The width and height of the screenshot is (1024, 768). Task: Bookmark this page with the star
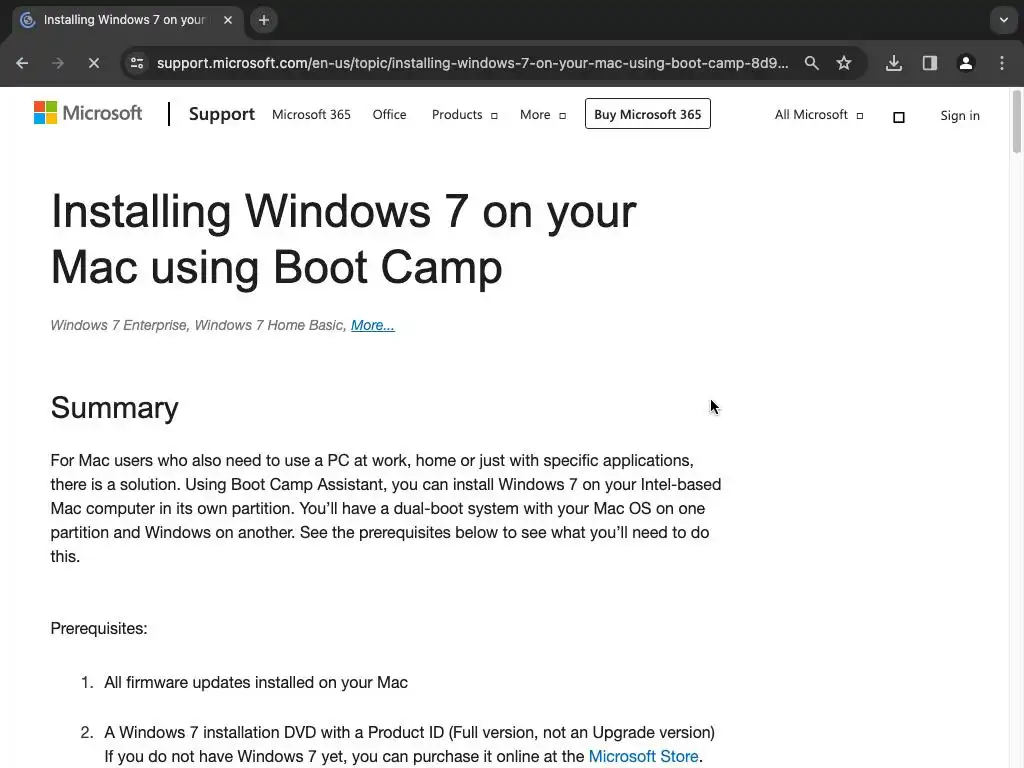[x=844, y=63]
